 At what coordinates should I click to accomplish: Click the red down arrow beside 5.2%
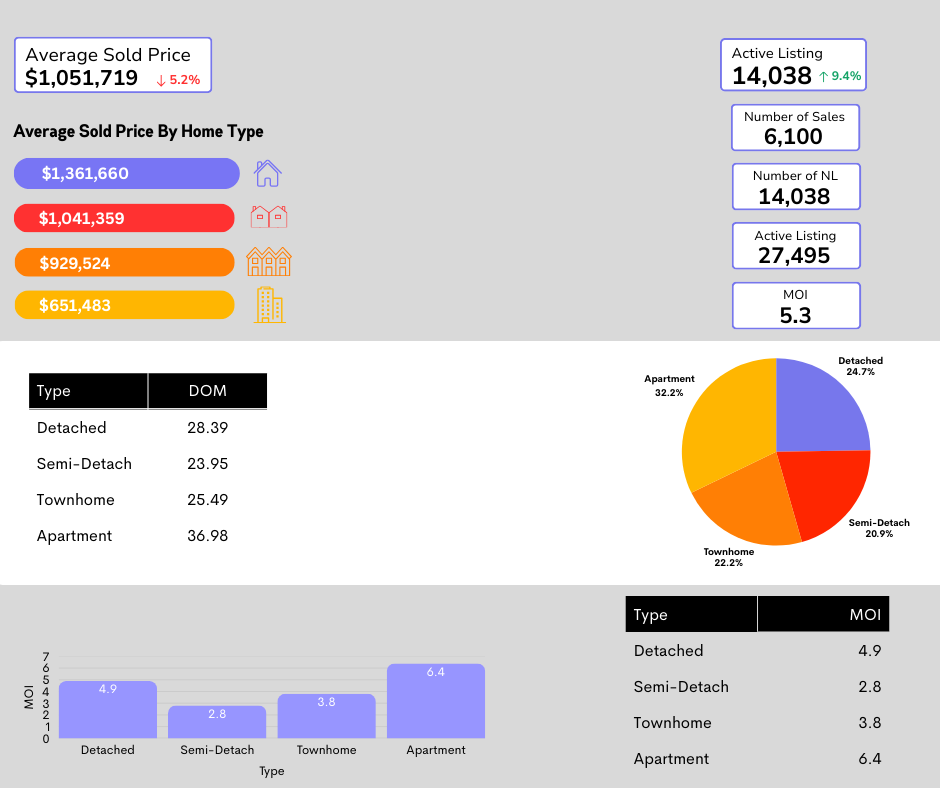coord(161,80)
